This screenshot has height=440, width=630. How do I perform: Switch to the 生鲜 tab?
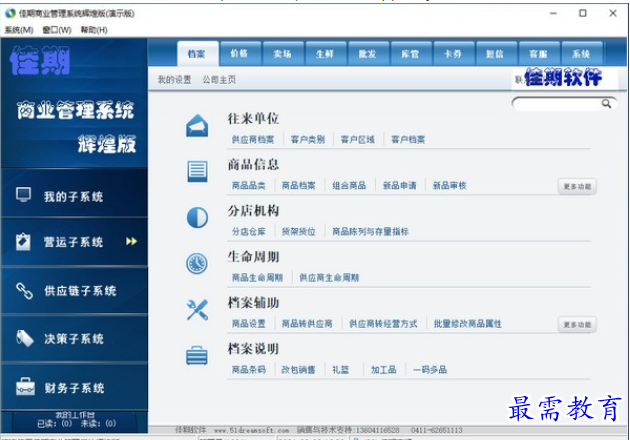[x=325, y=54]
